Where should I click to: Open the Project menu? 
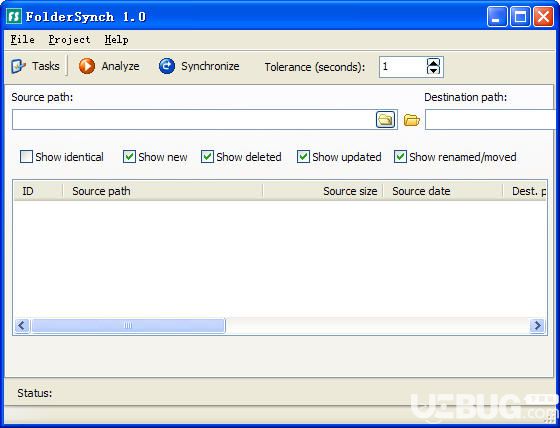(69, 39)
